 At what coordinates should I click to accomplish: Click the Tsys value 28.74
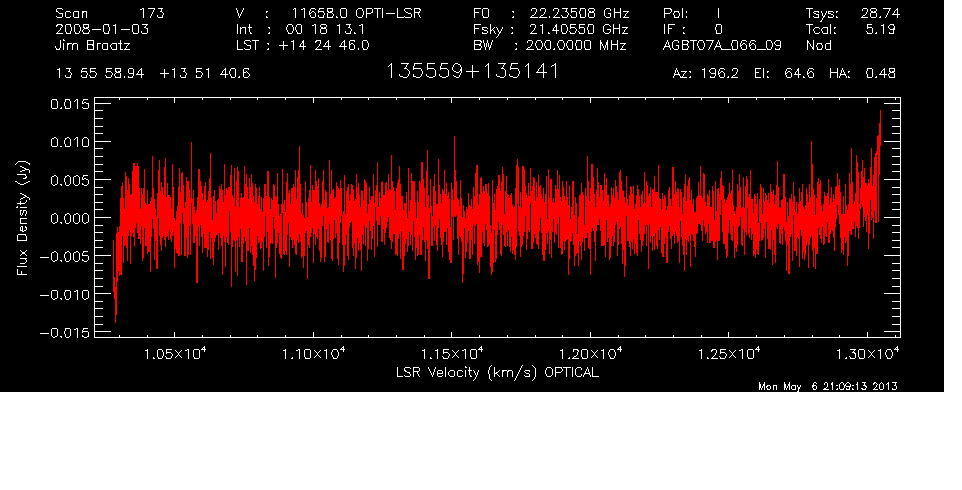pos(880,13)
